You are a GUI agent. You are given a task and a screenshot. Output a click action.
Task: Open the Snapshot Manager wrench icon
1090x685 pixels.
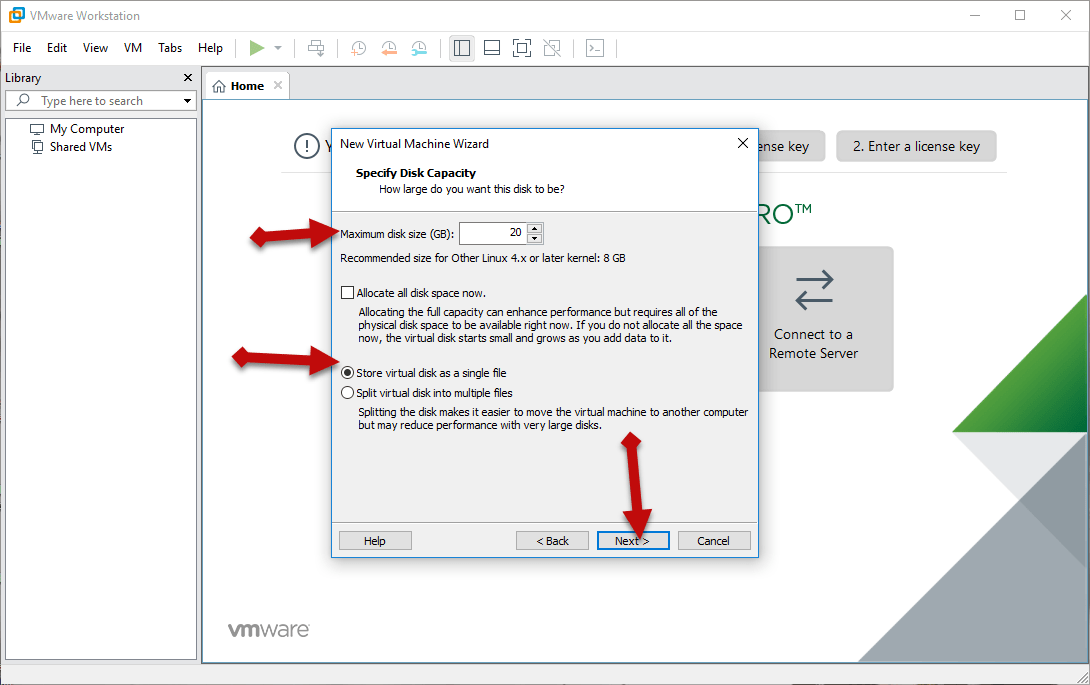pyautogui.click(x=419, y=48)
